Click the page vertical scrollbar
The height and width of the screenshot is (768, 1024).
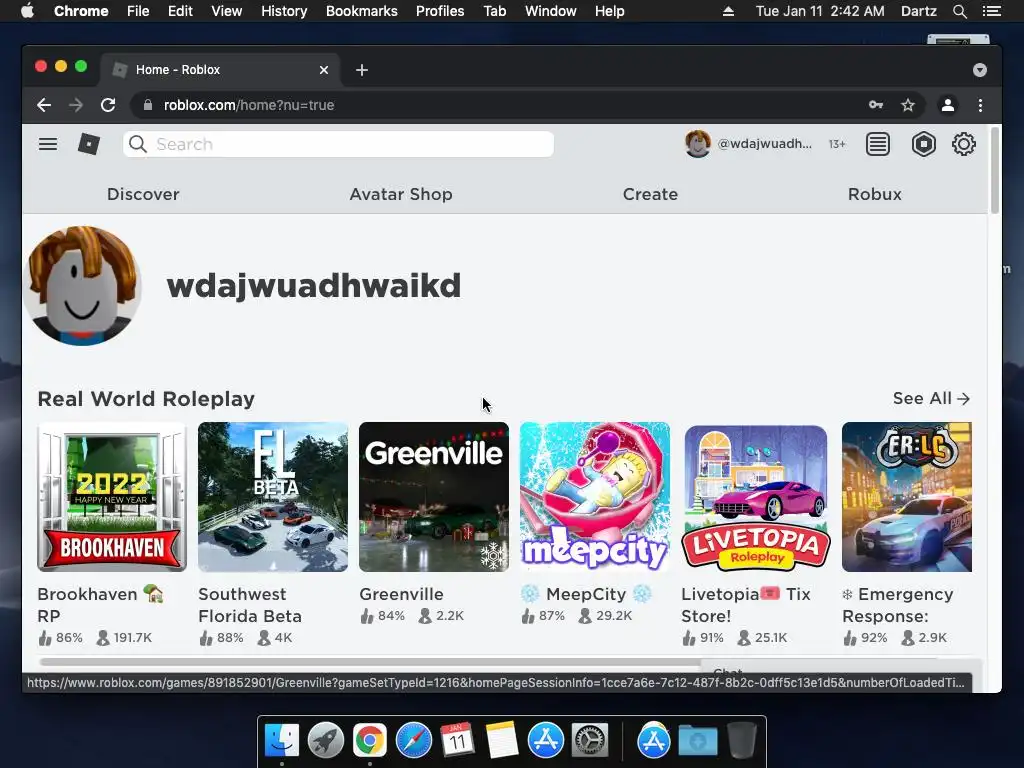[995, 171]
